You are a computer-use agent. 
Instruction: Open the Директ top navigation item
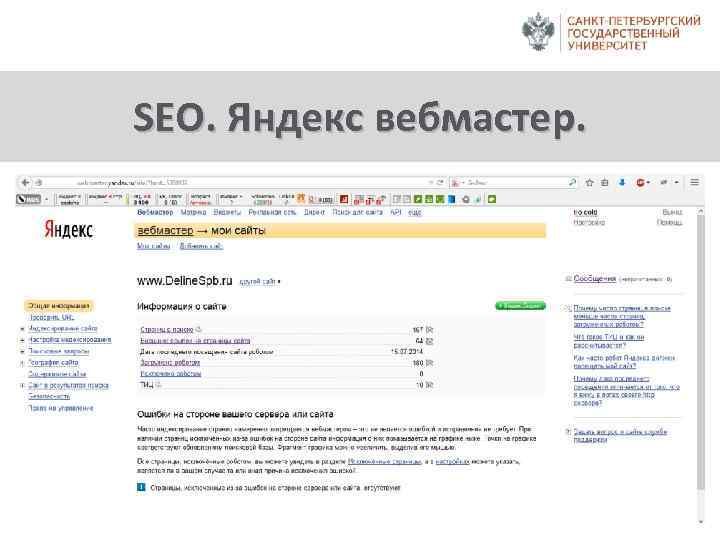coord(314,212)
